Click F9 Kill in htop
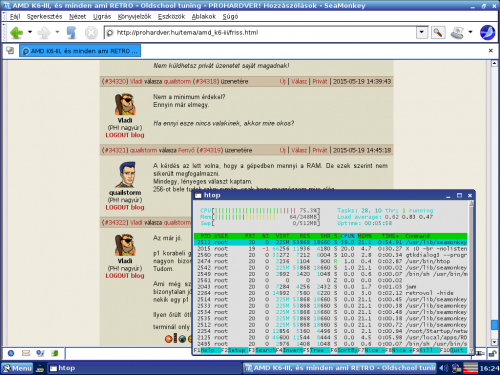 pos(426,350)
